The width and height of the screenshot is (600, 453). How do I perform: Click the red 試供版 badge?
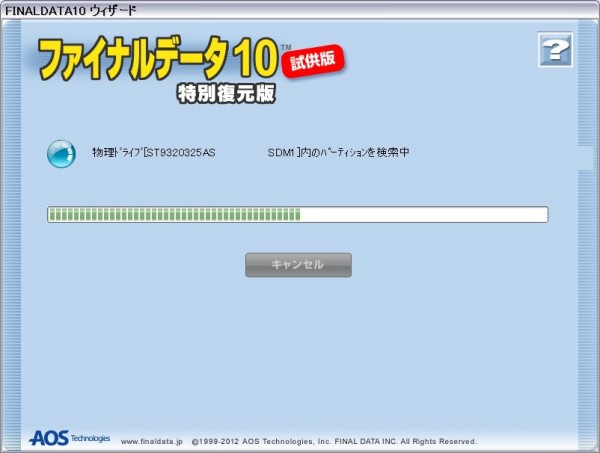coord(313,61)
